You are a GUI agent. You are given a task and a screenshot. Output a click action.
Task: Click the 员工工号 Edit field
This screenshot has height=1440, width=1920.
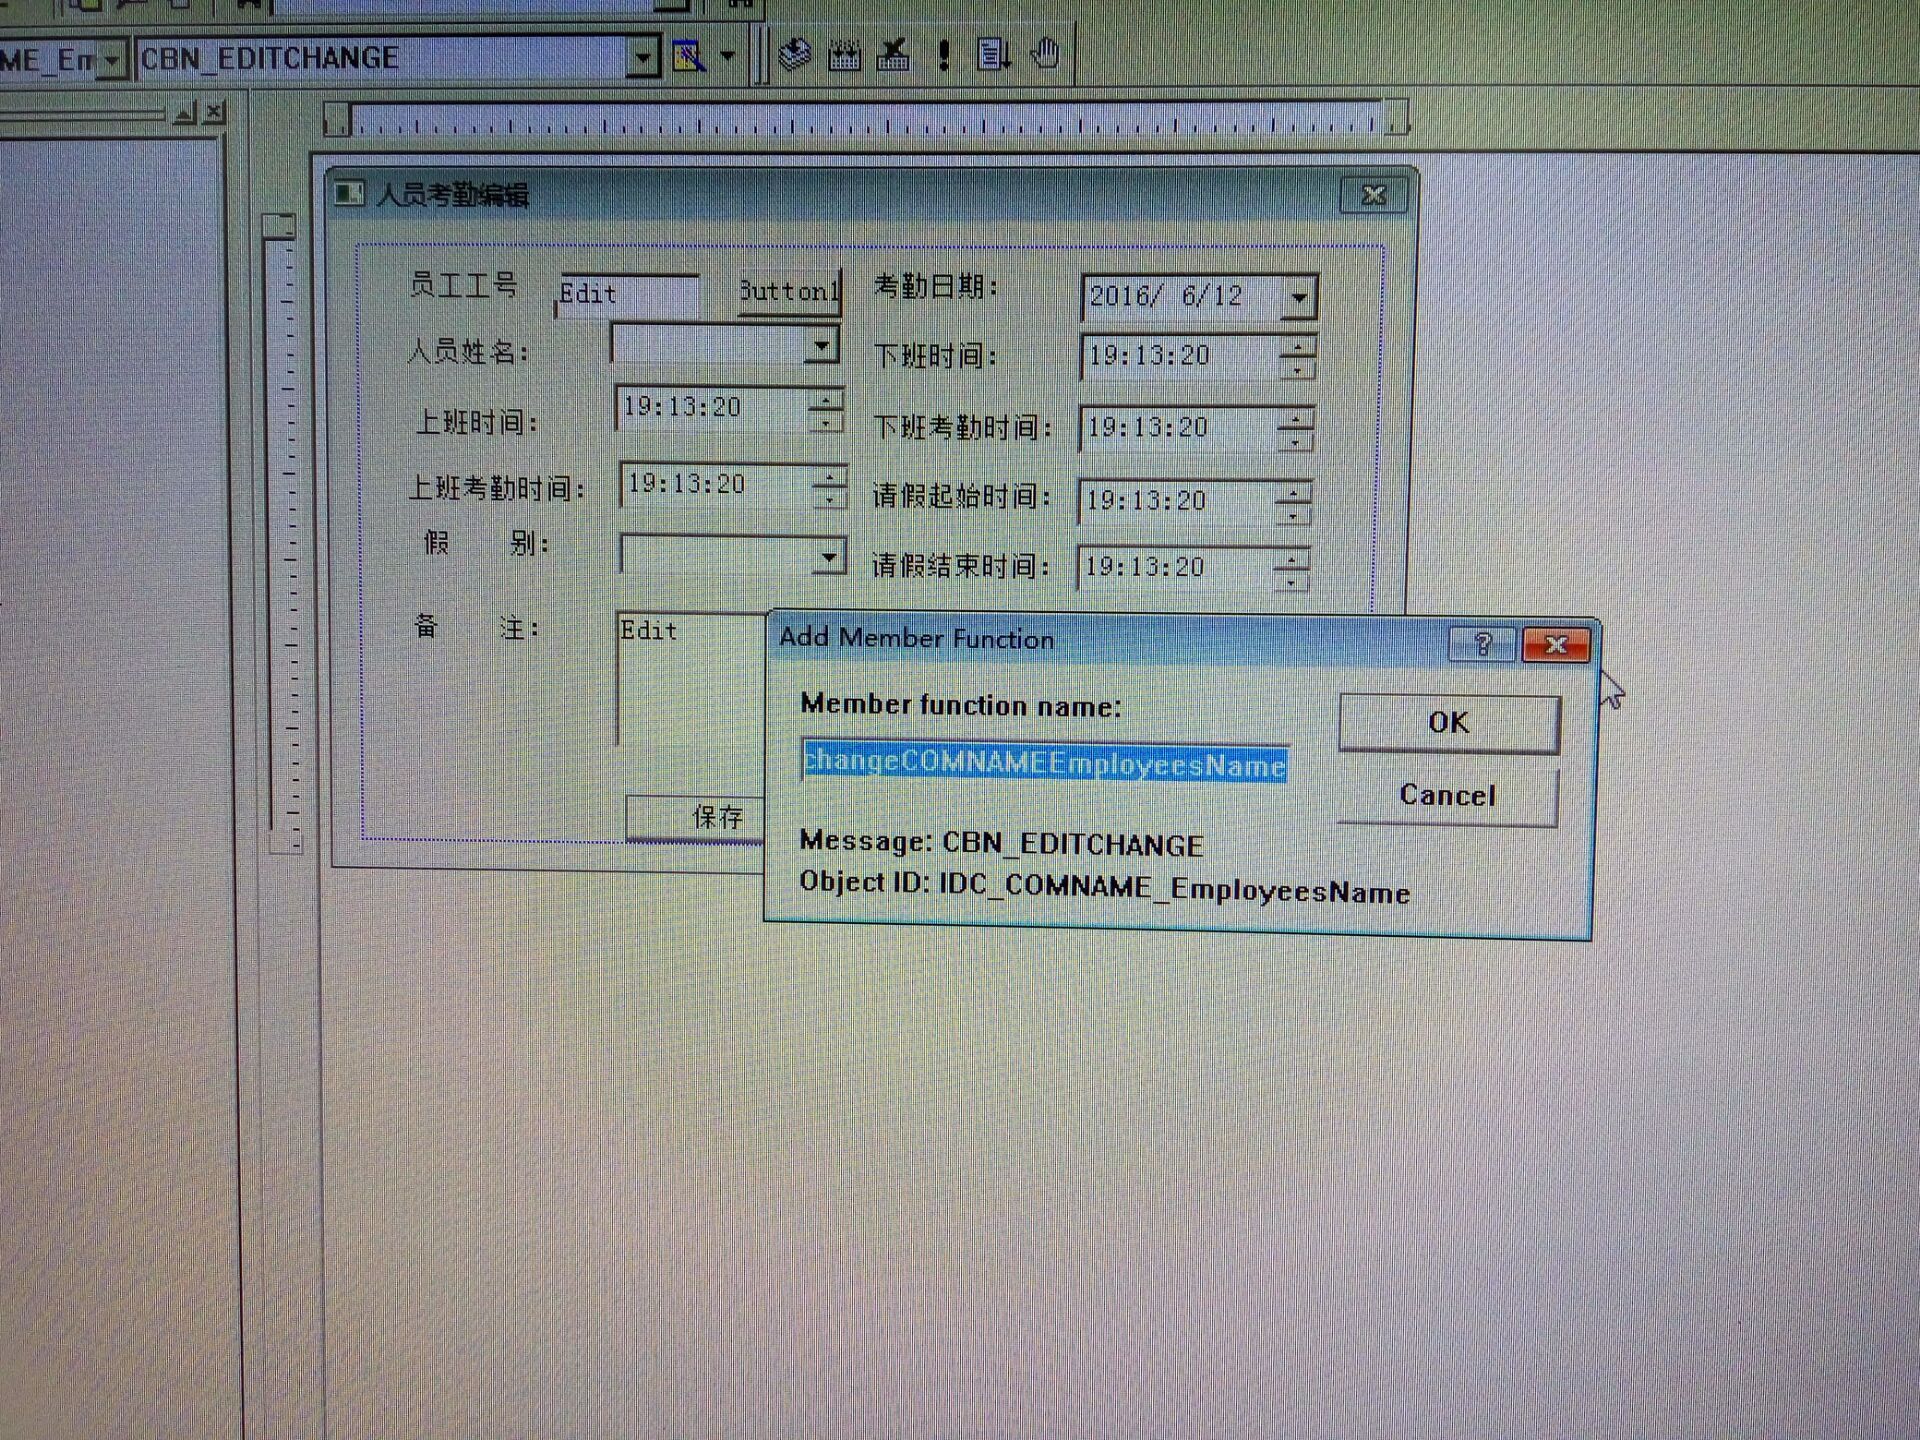coord(628,294)
